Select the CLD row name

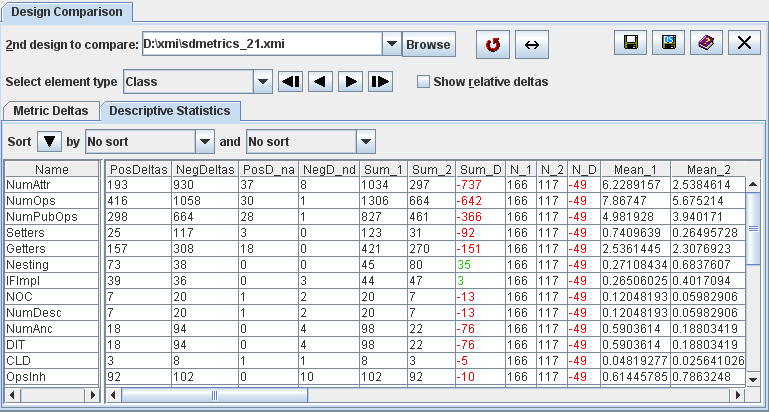click(x=52, y=361)
